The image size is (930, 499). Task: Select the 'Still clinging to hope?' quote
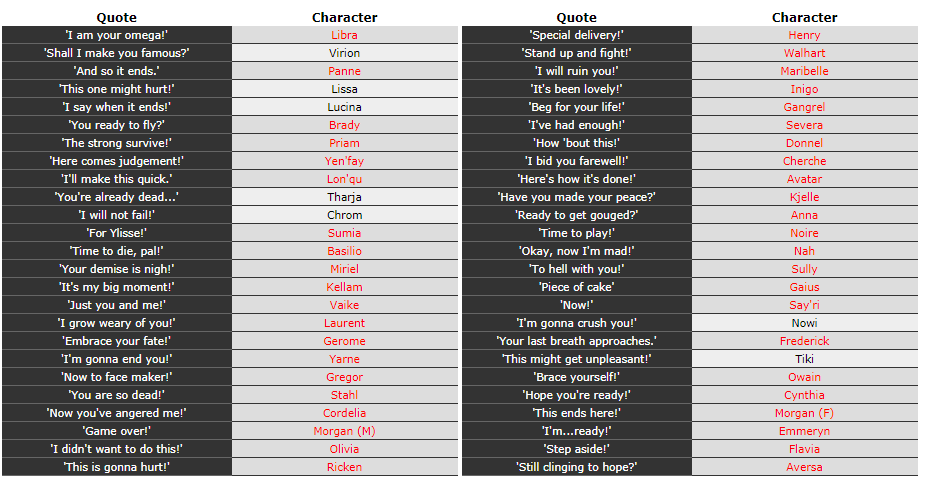click(577, 467)
